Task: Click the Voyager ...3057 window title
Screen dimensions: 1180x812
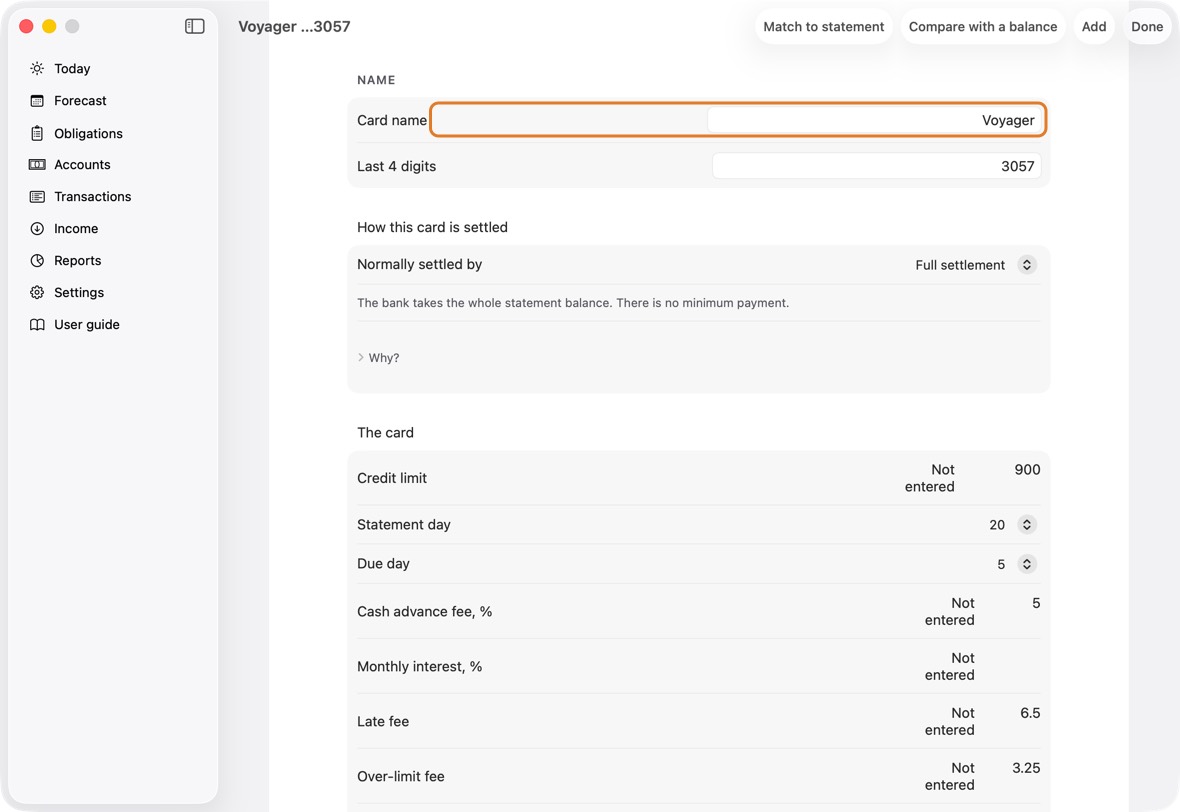Action: [294, 26]
